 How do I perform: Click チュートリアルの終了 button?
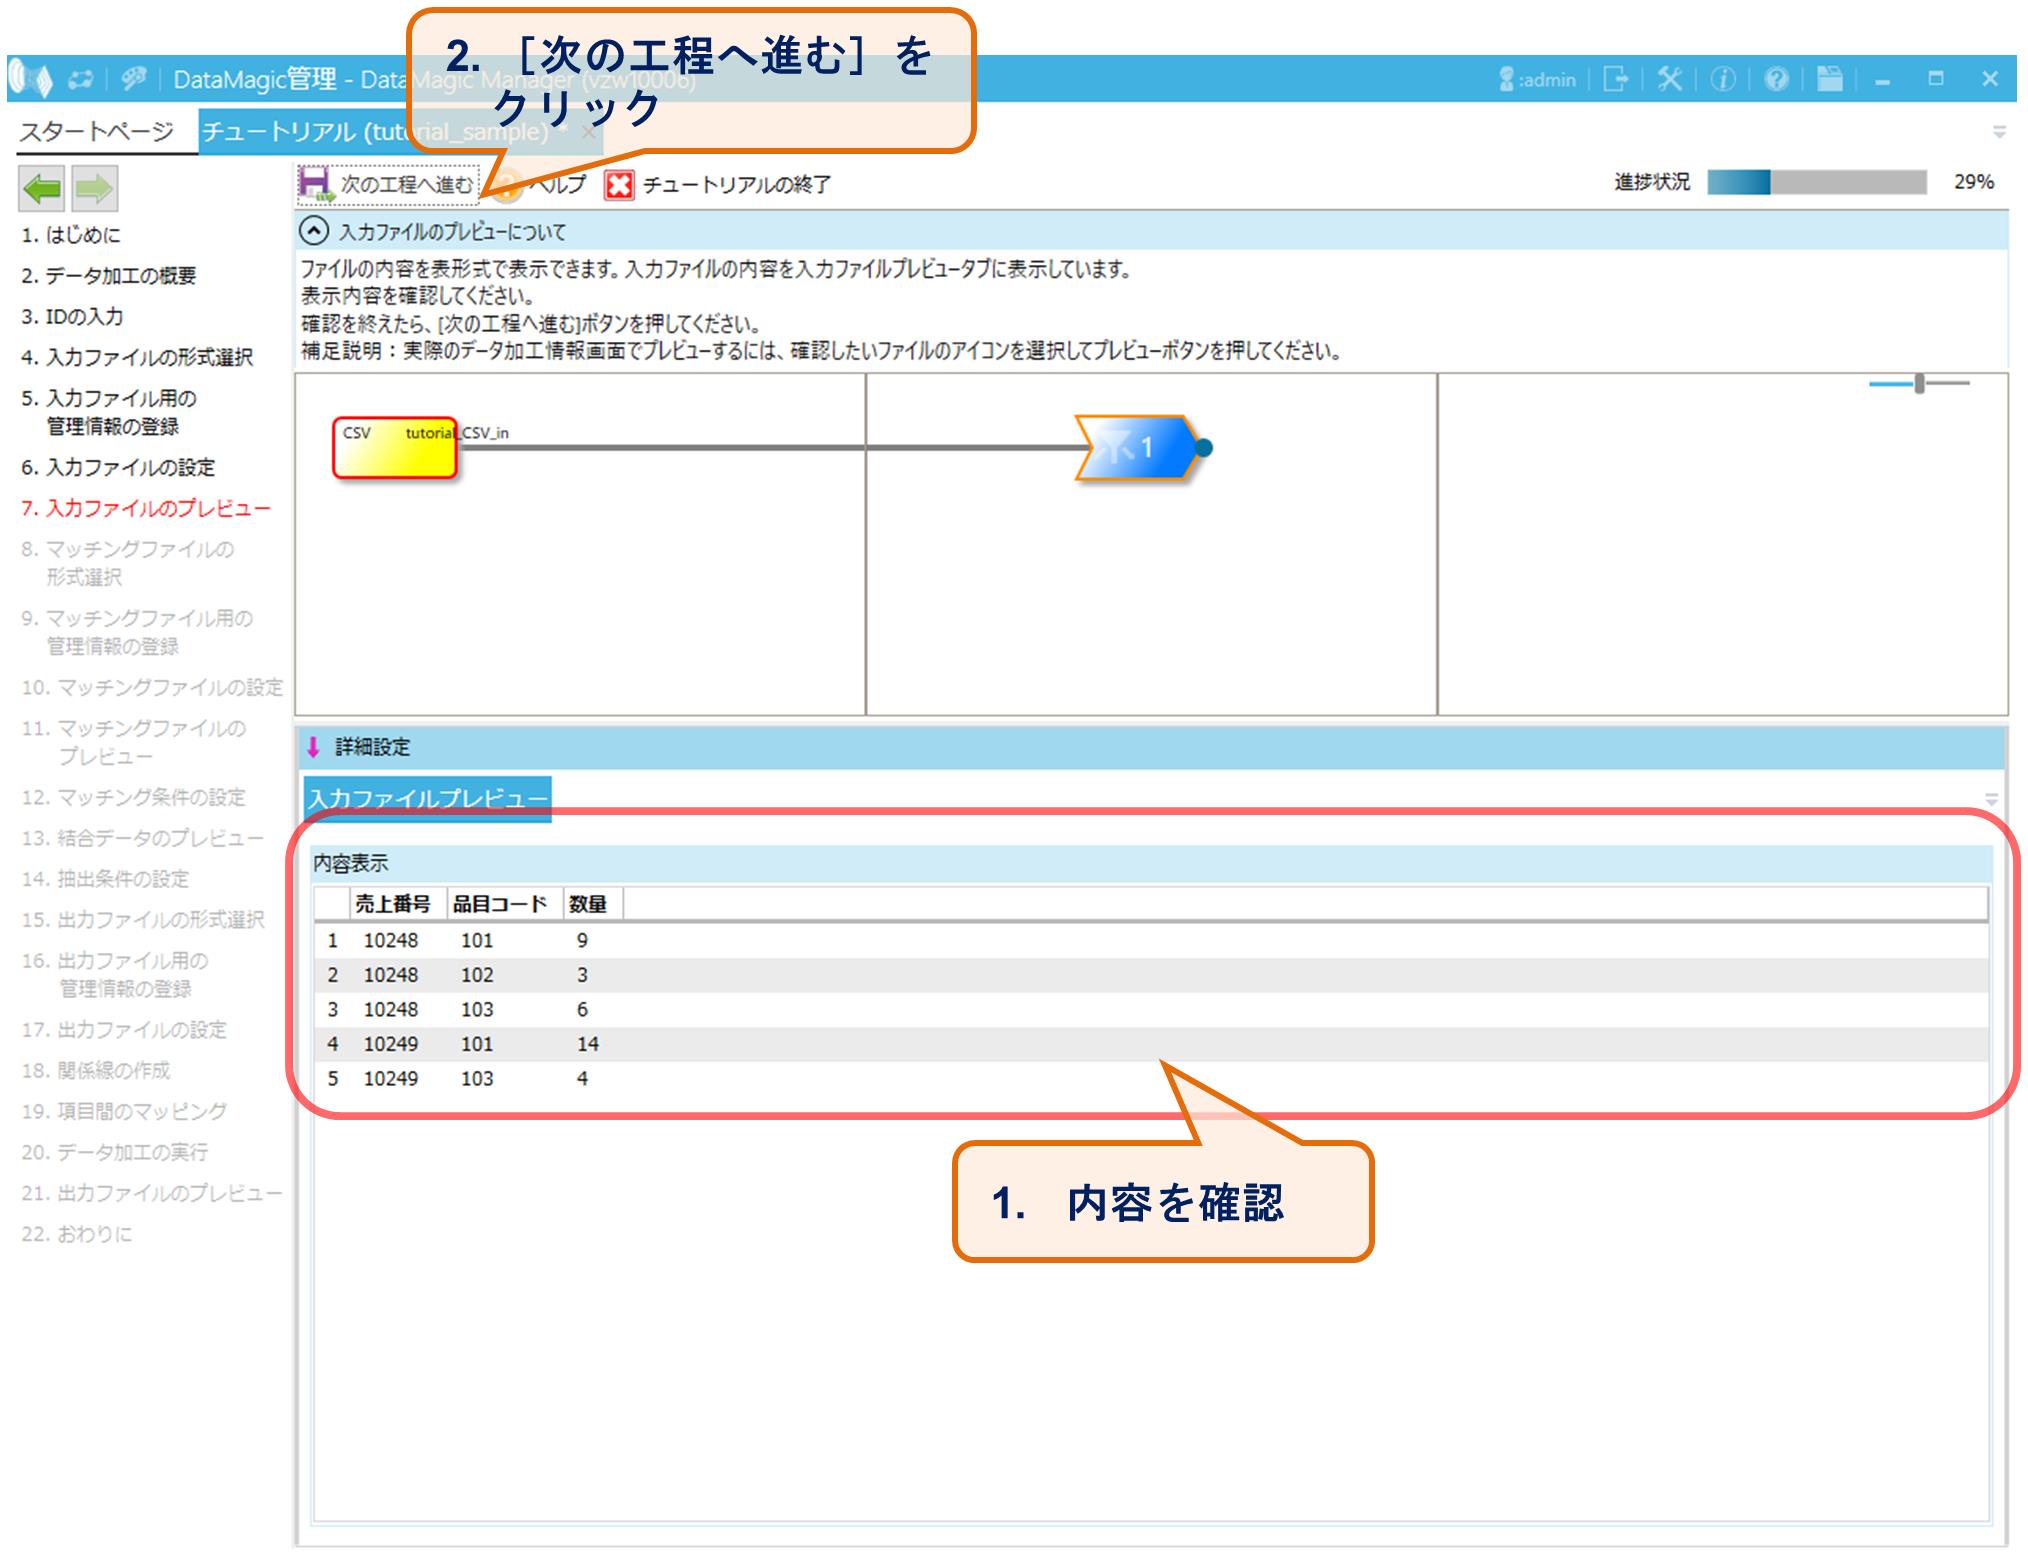point(718,185)
